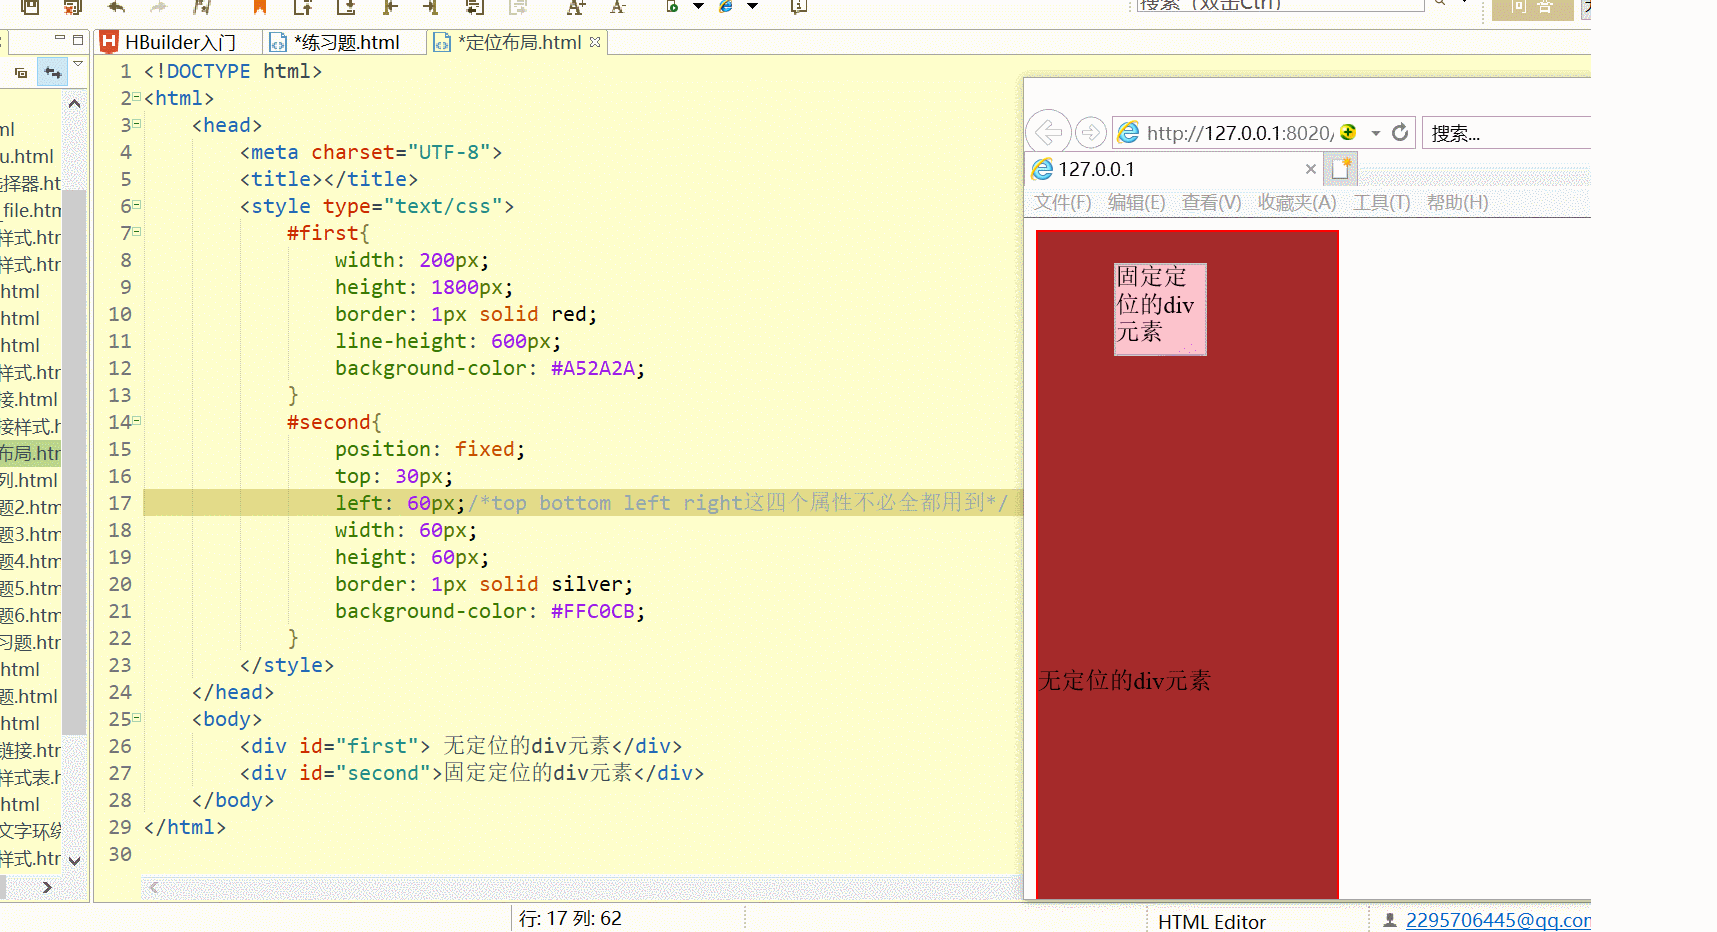Click collapse all icon in project panel

[21, 73]
